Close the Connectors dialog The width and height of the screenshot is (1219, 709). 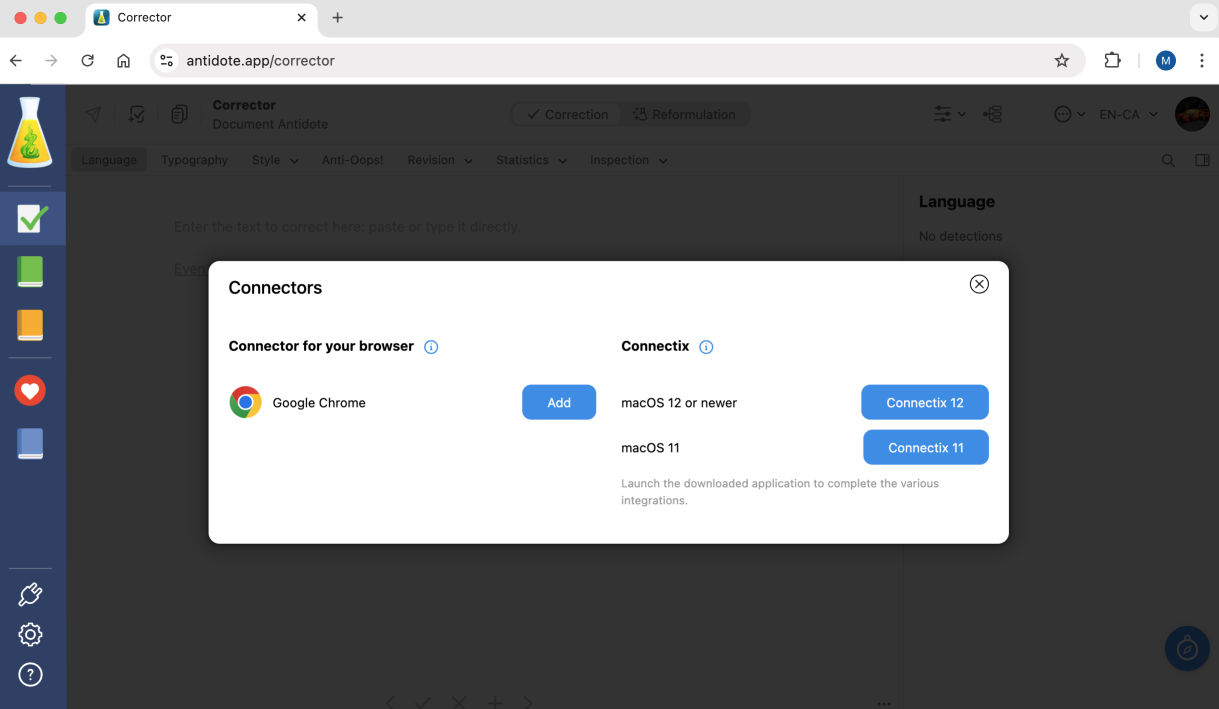point(979,284)
